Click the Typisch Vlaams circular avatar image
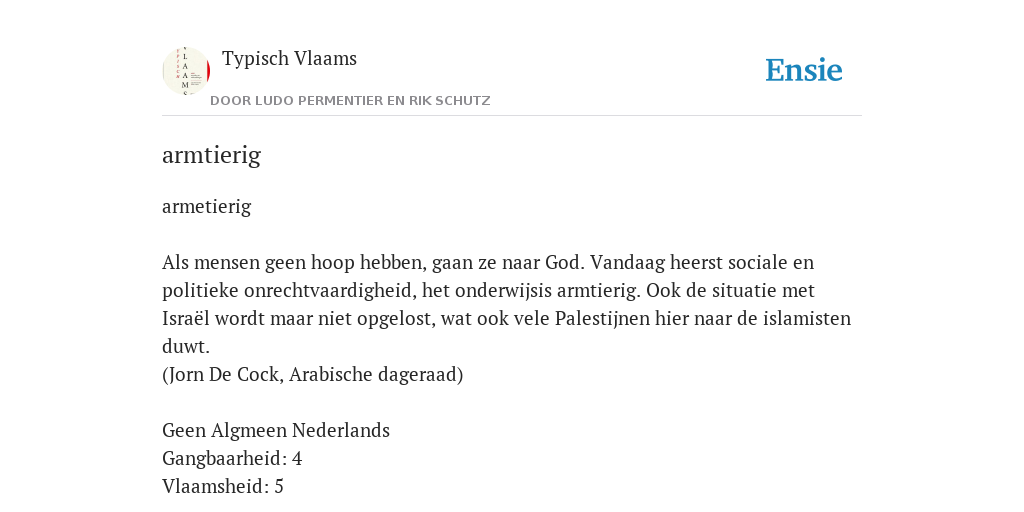This screenshot has height=512, width=1024. point(186,71)
